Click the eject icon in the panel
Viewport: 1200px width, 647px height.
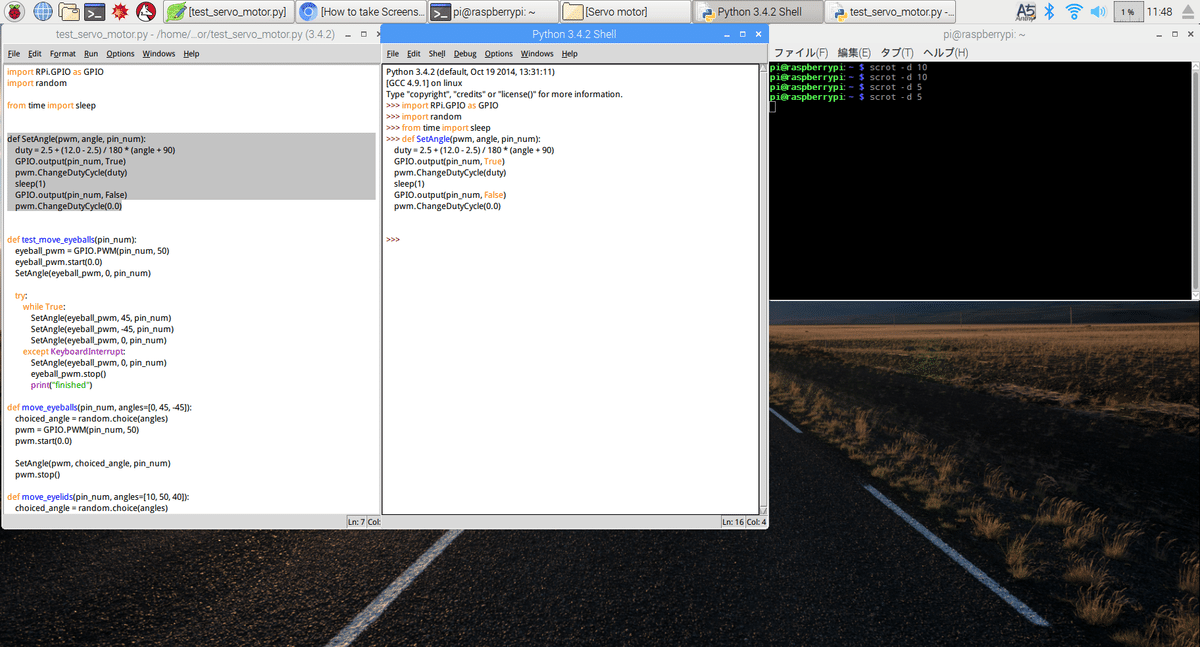(1188, 12)
